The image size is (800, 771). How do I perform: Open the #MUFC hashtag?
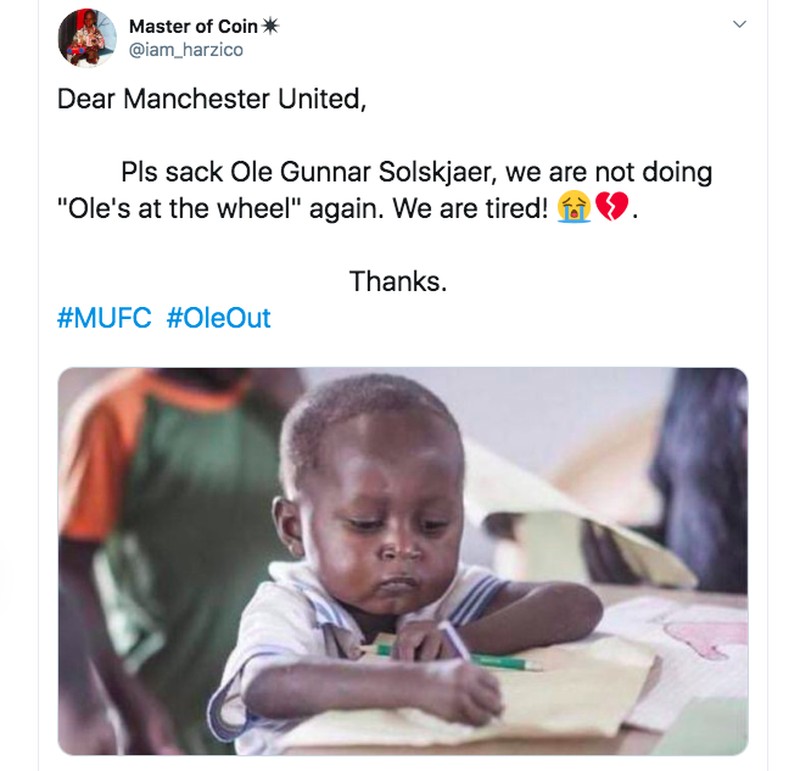105,319
